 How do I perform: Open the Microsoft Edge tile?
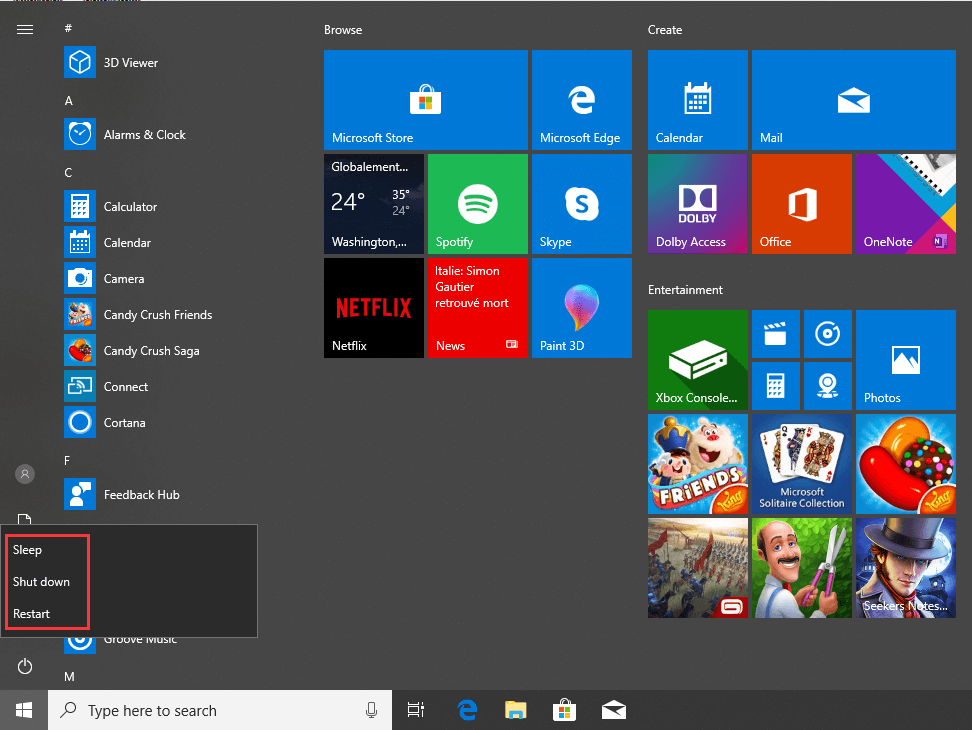[581, 100]
